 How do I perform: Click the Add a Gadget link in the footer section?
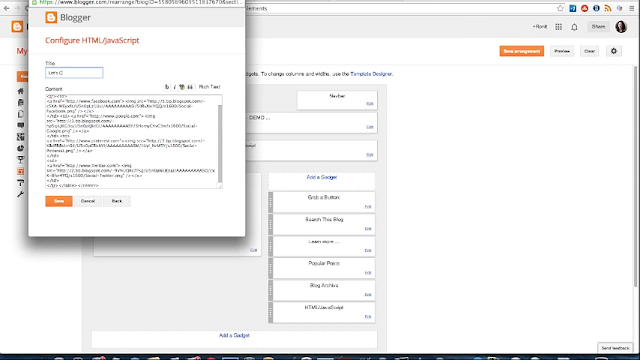(x=234, y=335)
